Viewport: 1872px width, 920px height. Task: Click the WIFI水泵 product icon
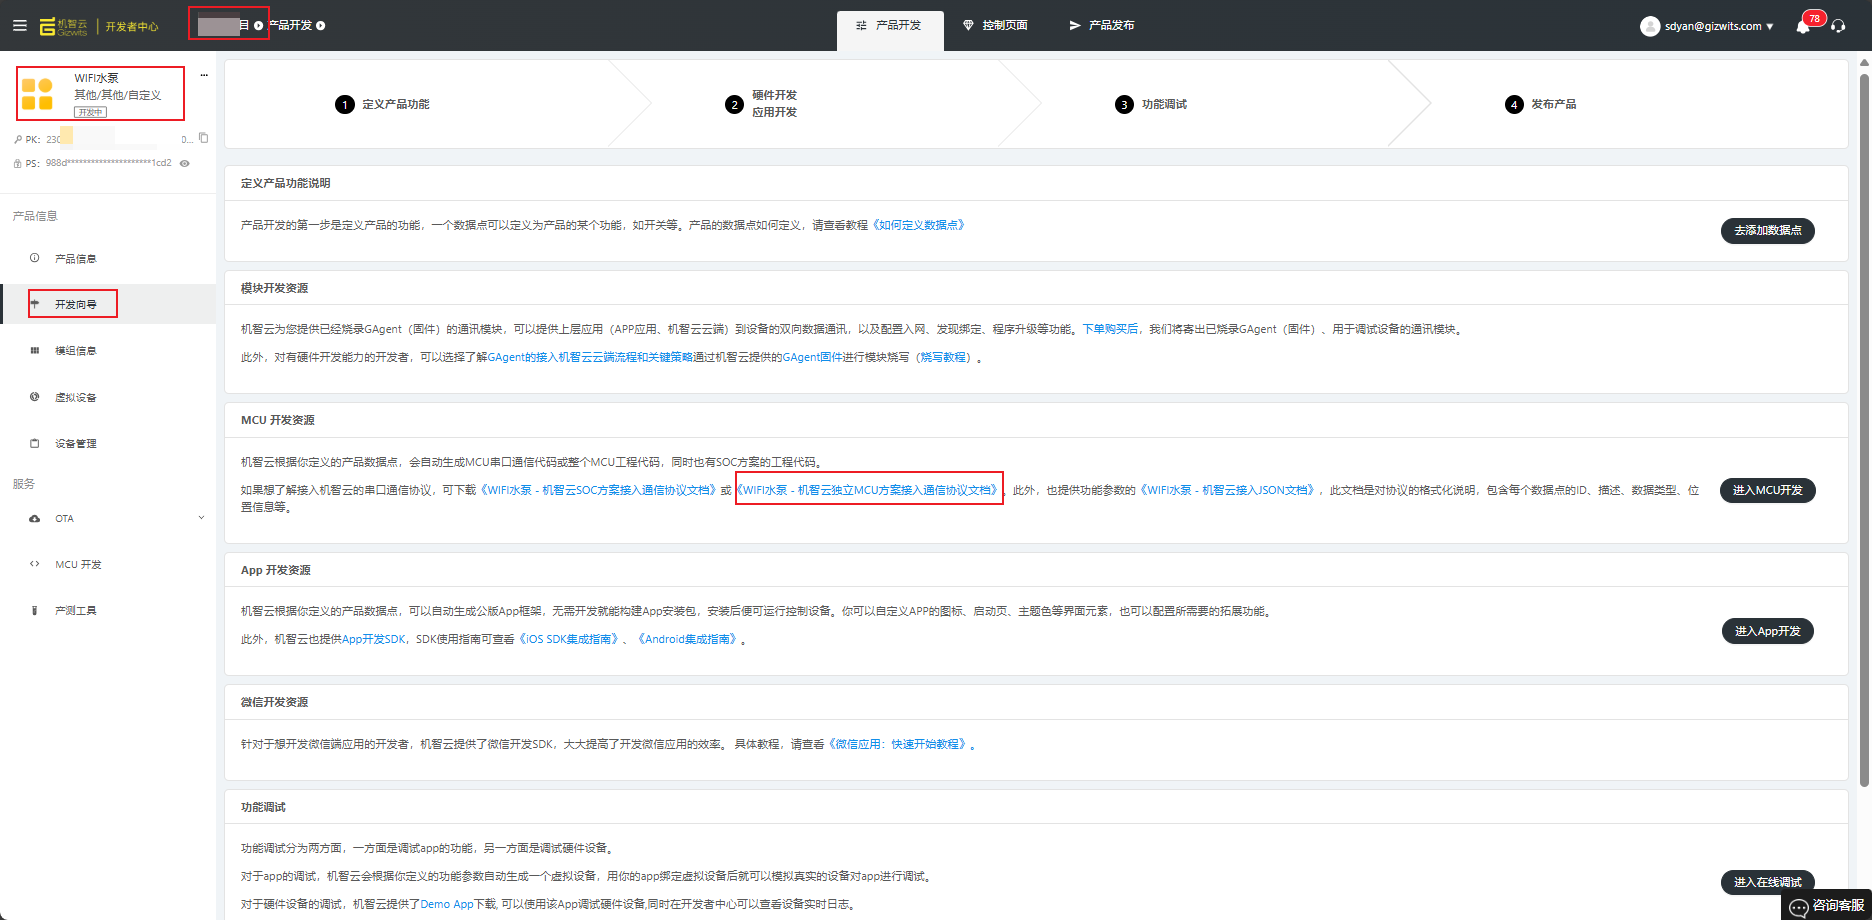[37, 94]
